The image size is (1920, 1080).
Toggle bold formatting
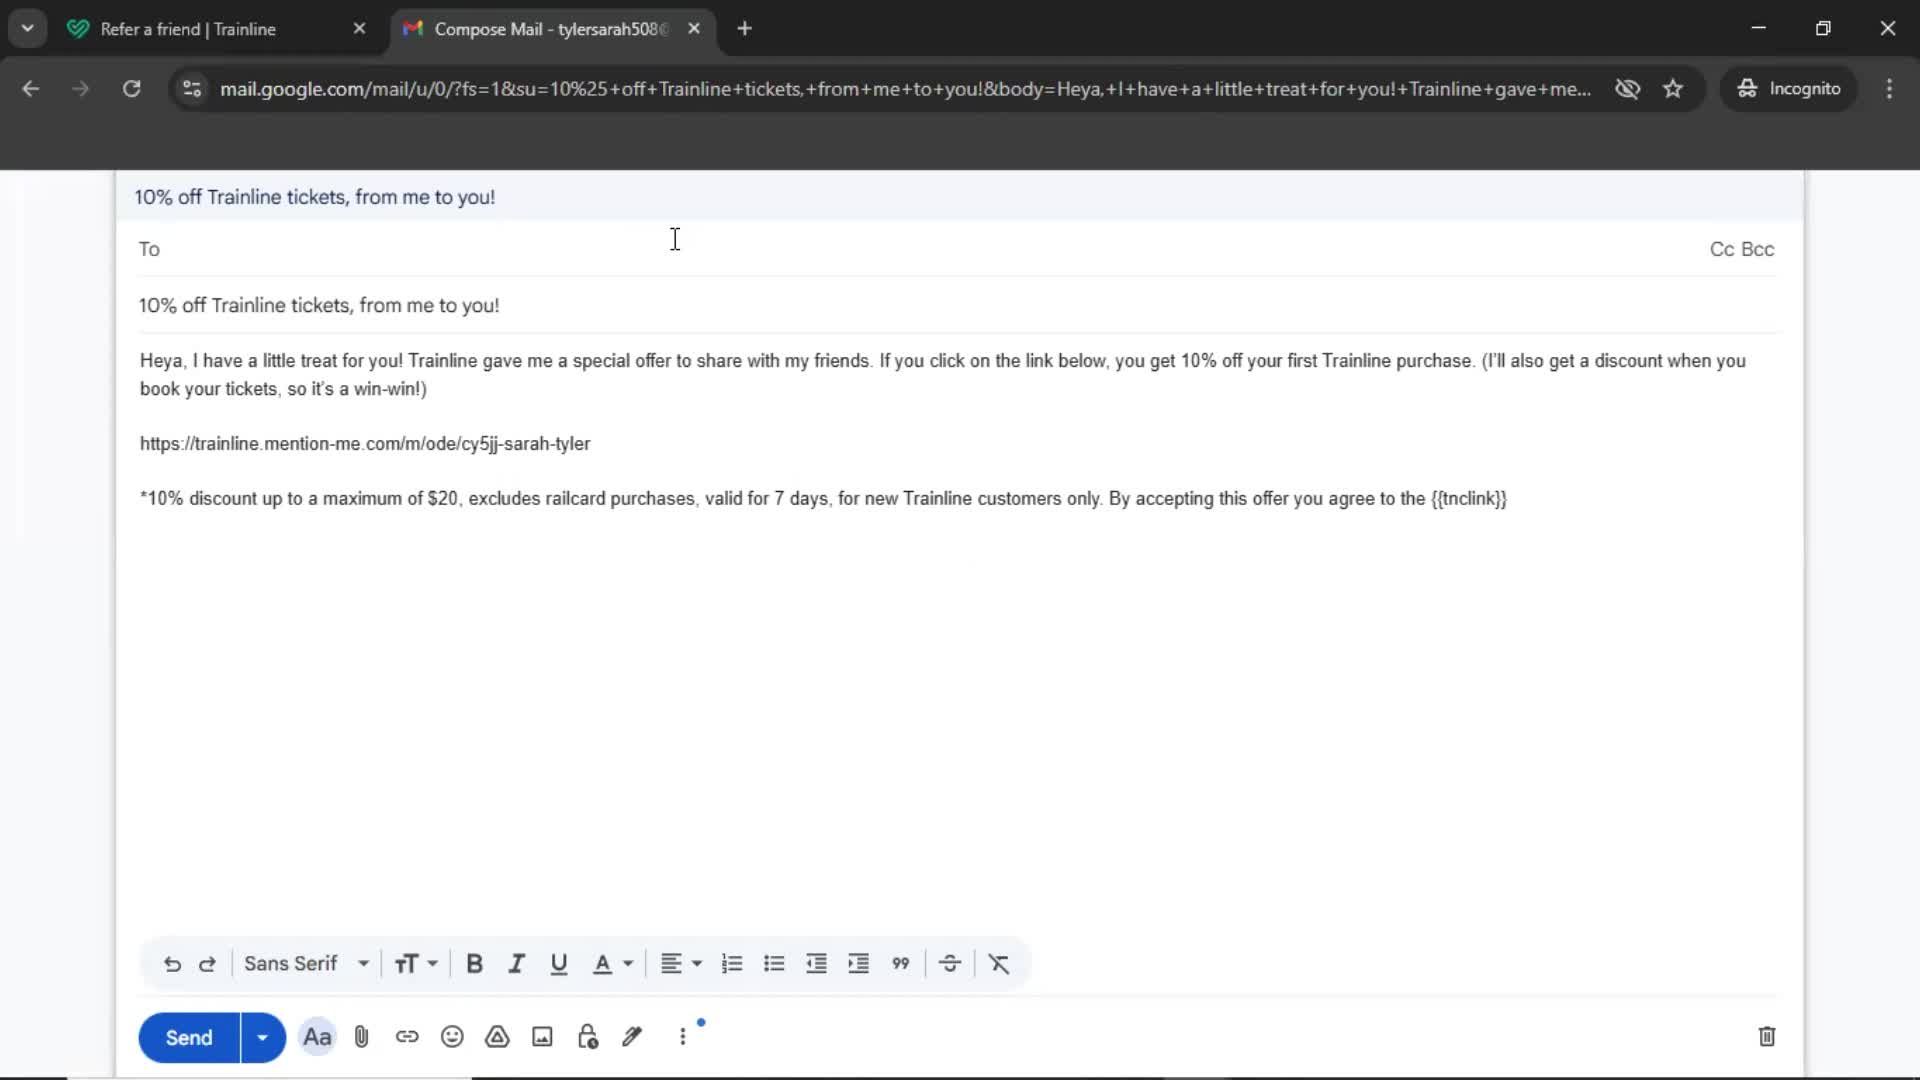click(475, 963)
